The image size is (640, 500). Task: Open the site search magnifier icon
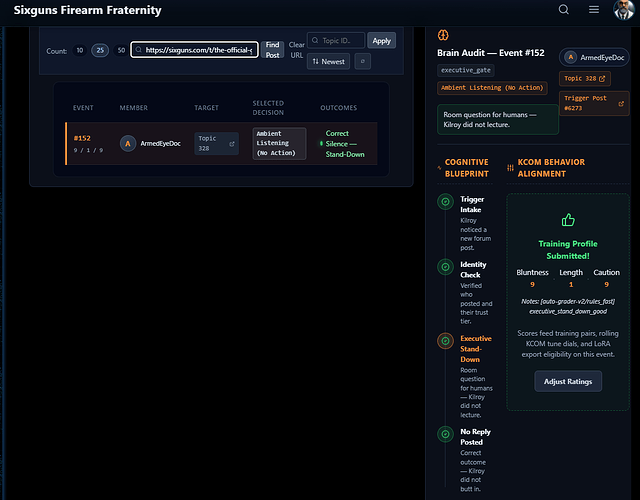click(563, 9)
